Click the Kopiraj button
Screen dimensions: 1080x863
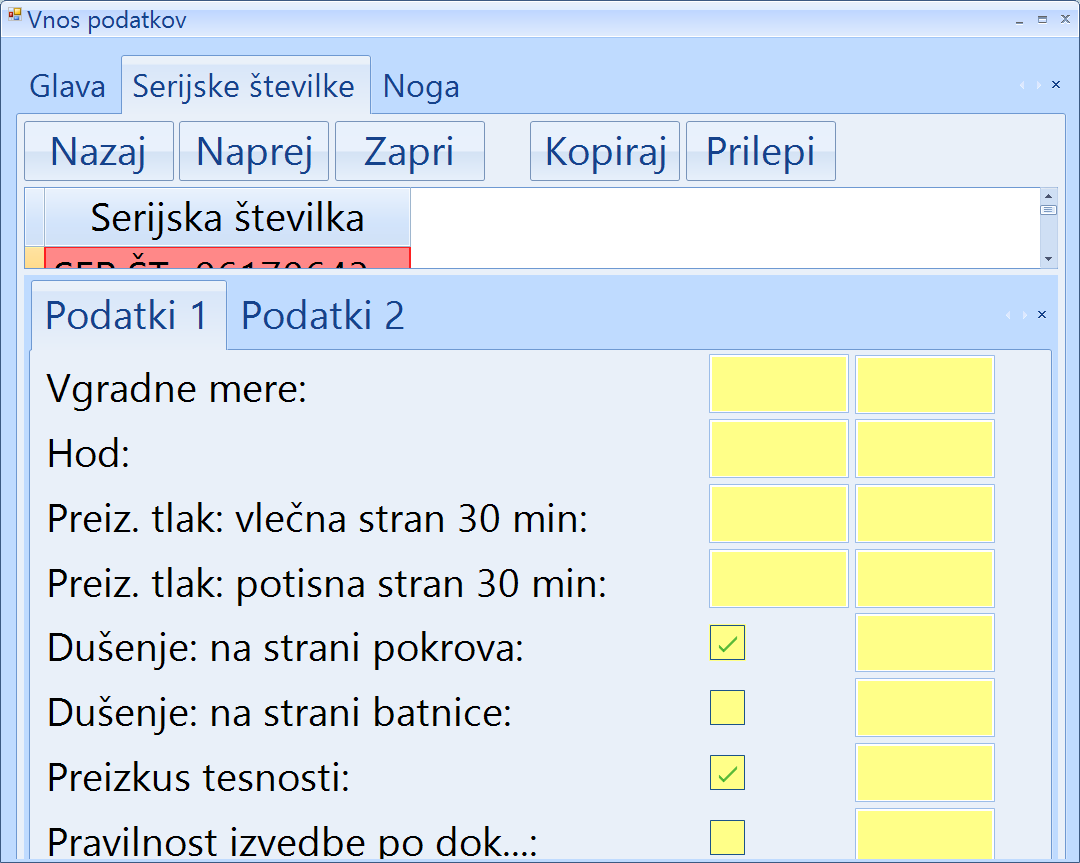pyautogui.click(x=605, y=152)
